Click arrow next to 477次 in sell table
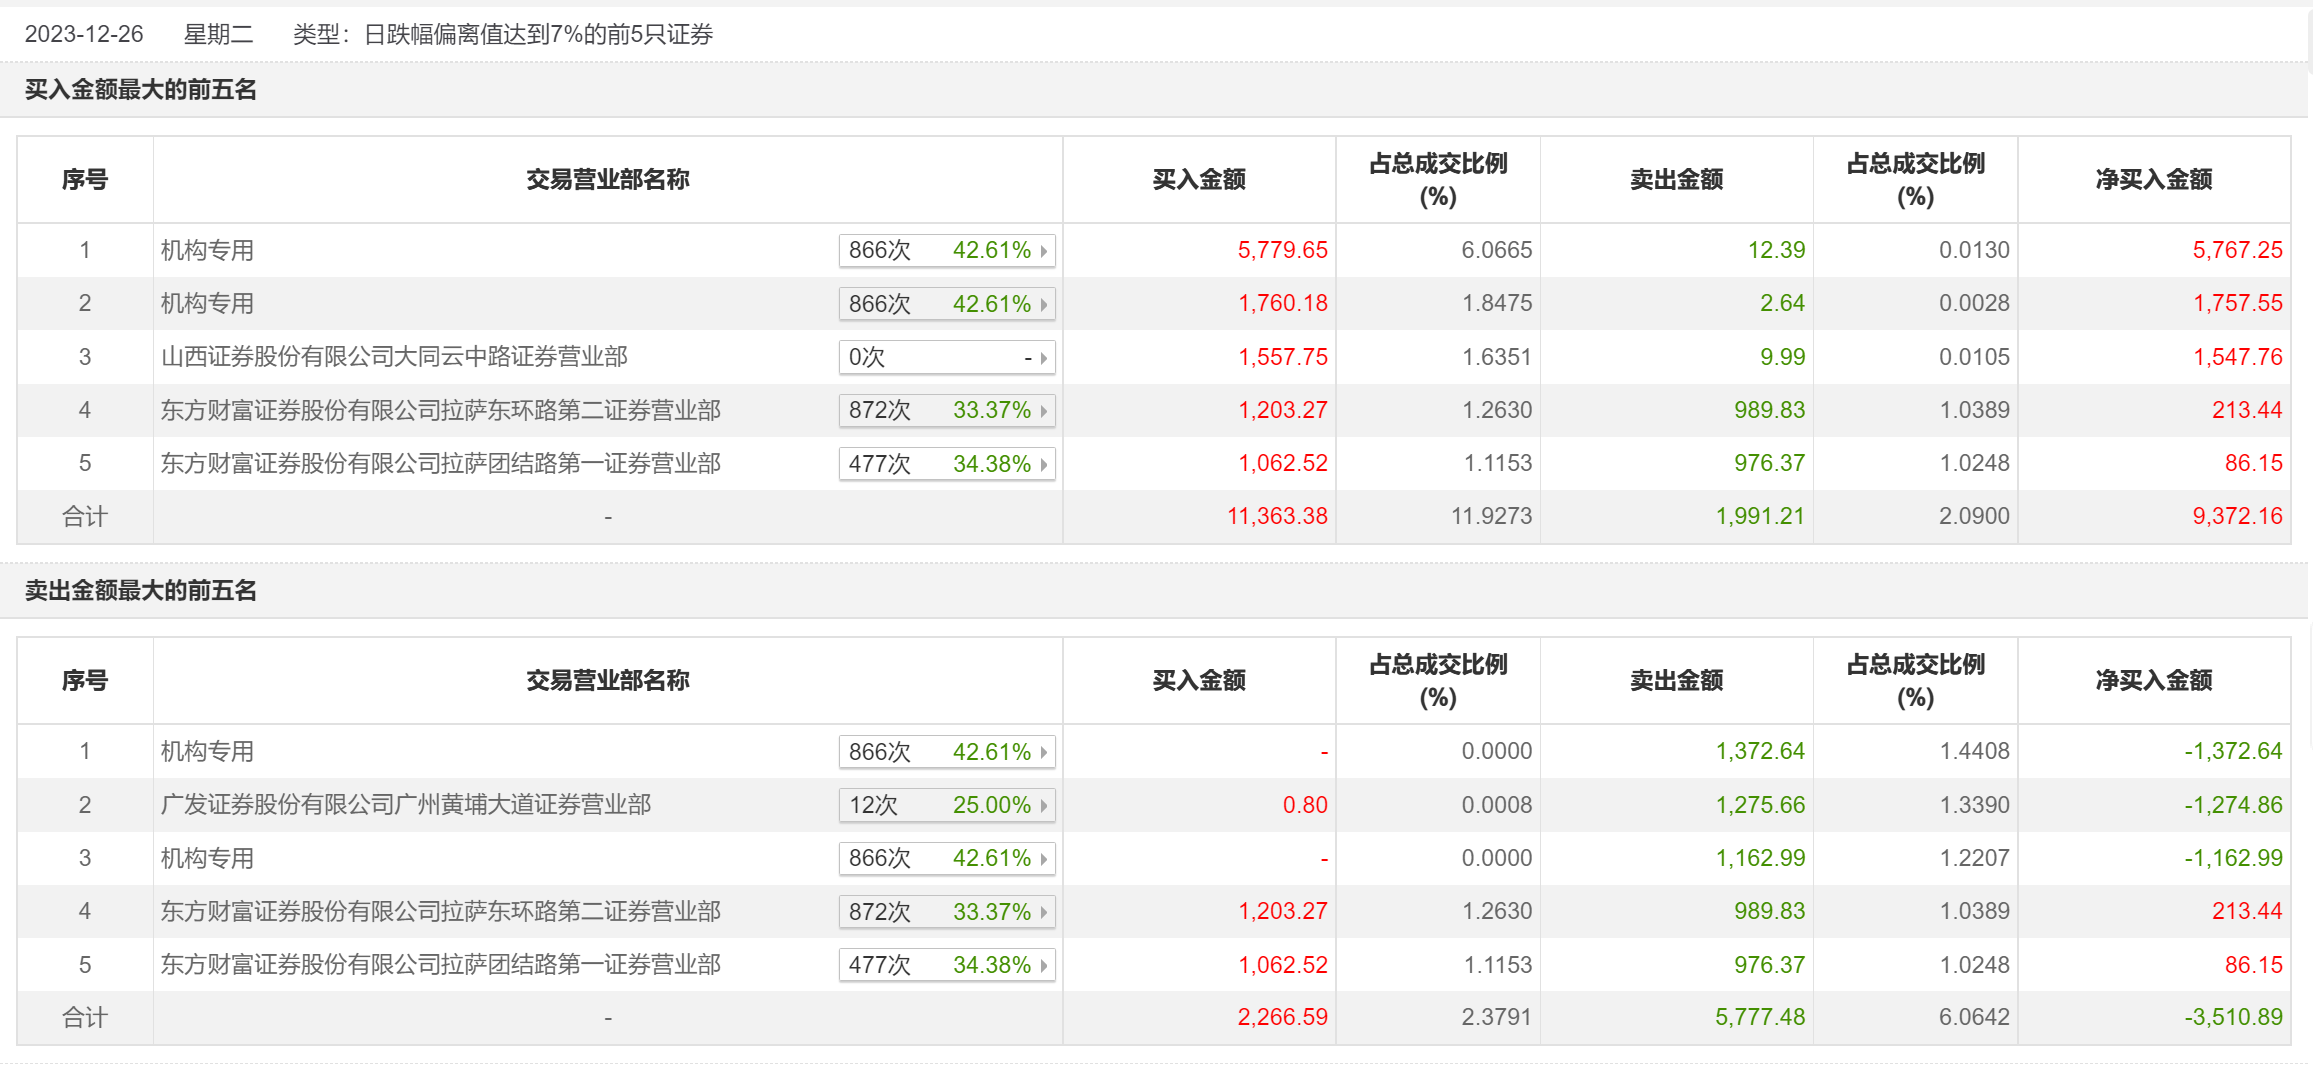 pos(1043,966)
